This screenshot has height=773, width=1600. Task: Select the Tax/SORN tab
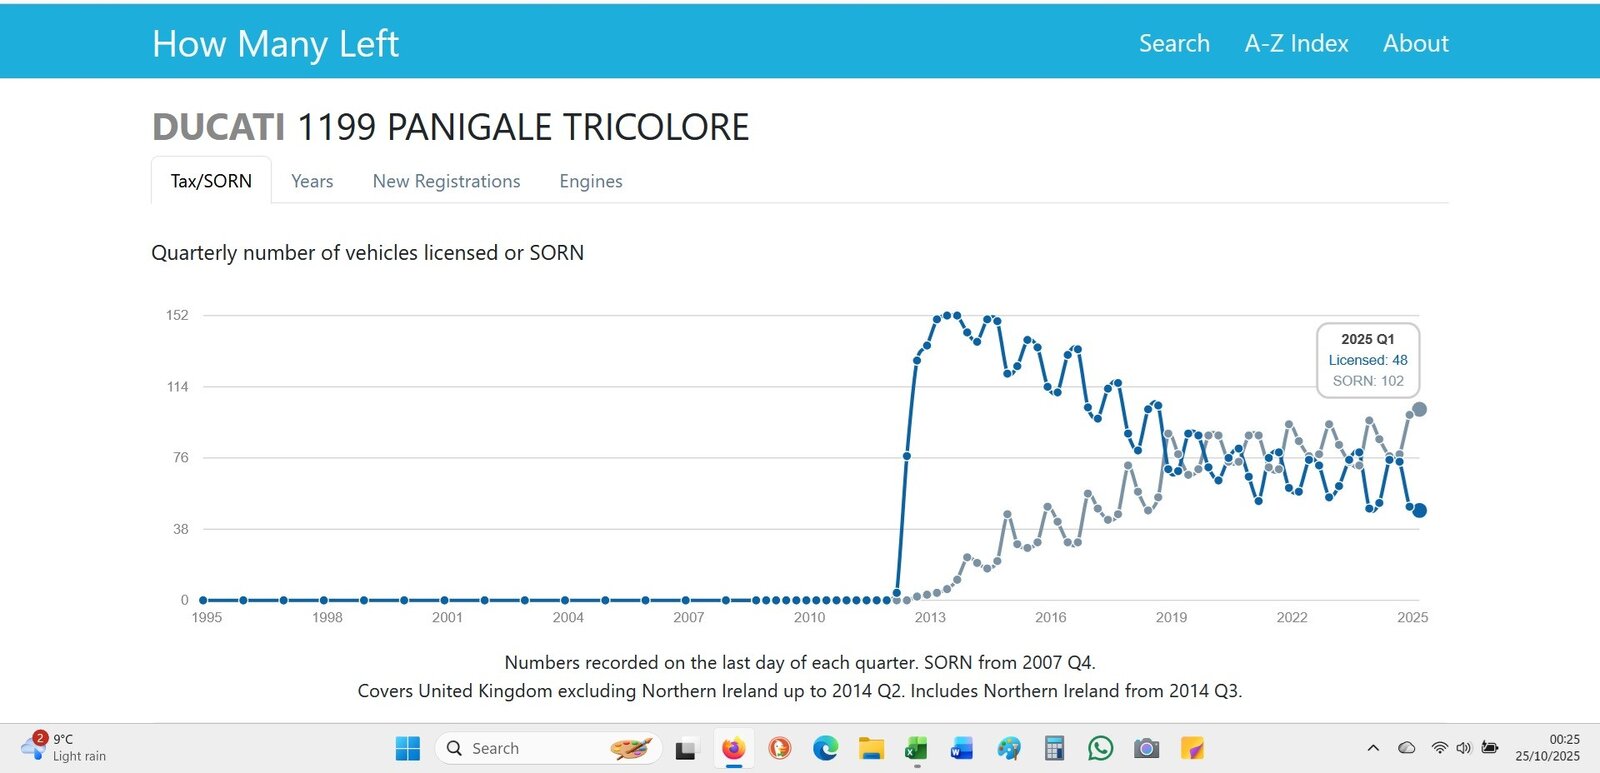click(x=211, y=181)
